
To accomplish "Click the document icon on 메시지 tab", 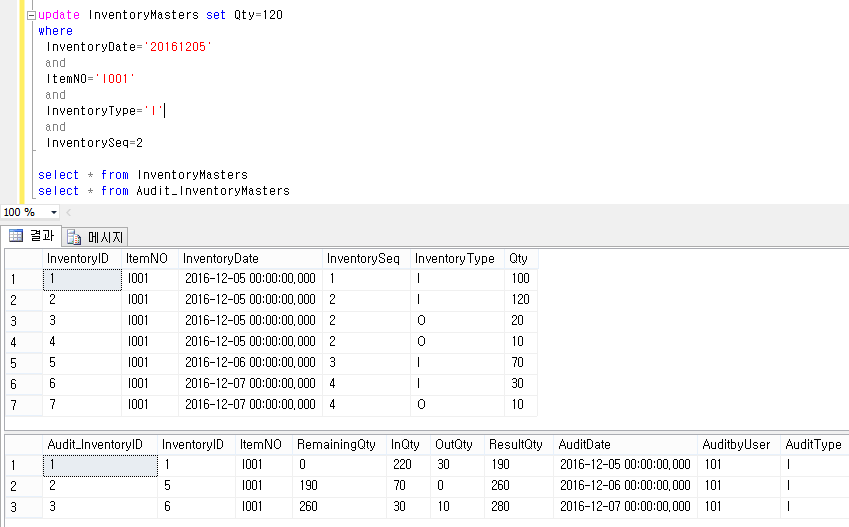I will click(73, 237).
